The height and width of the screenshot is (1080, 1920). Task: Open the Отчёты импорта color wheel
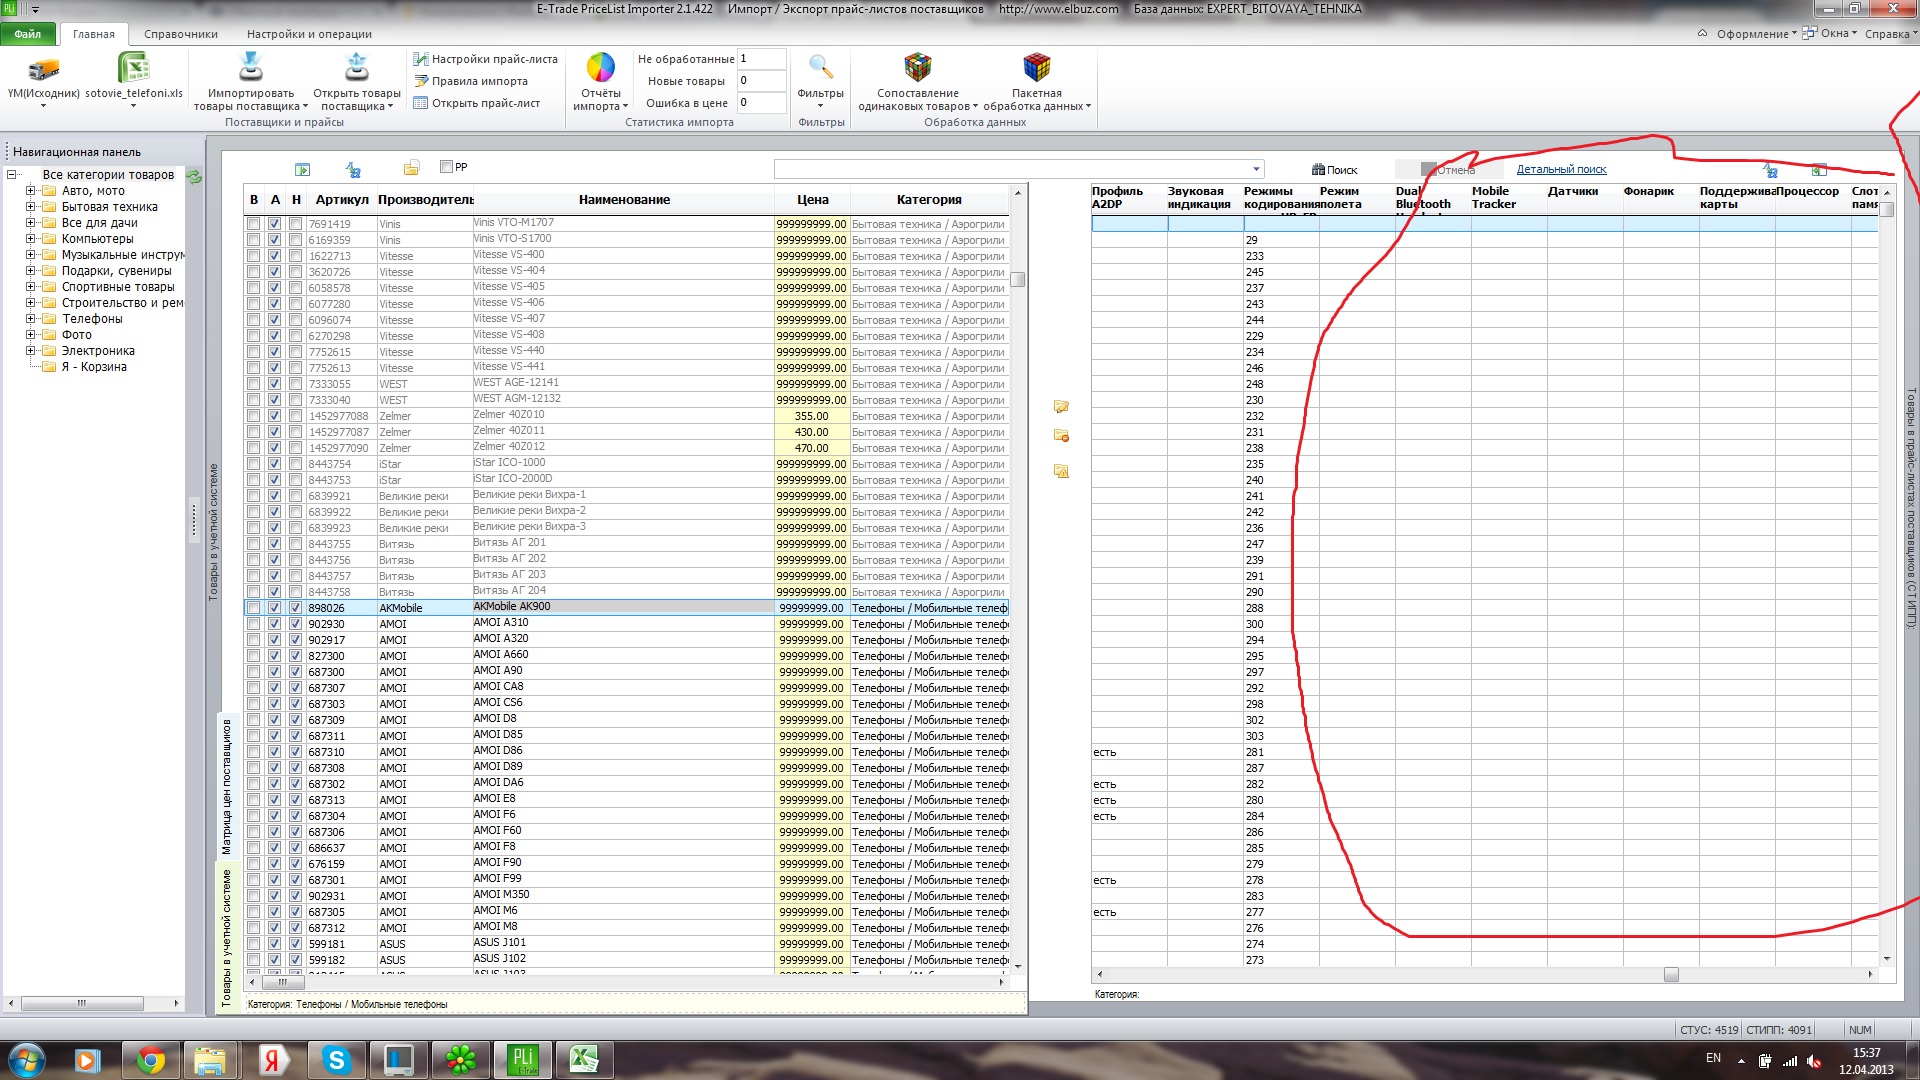click(x=601, y=67)
